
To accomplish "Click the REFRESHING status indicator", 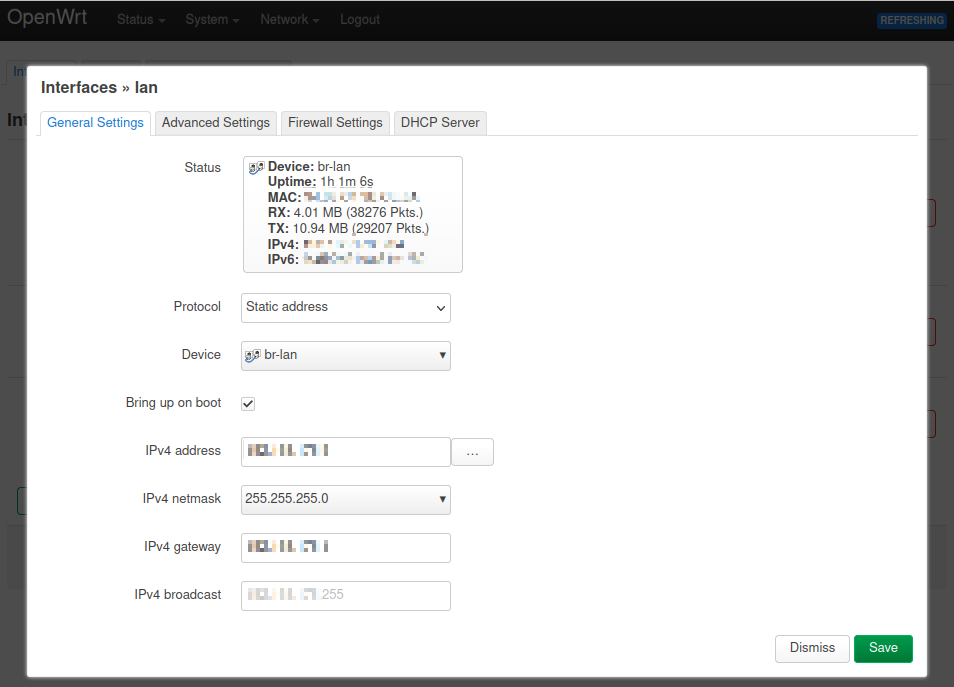I will [911, 20].
